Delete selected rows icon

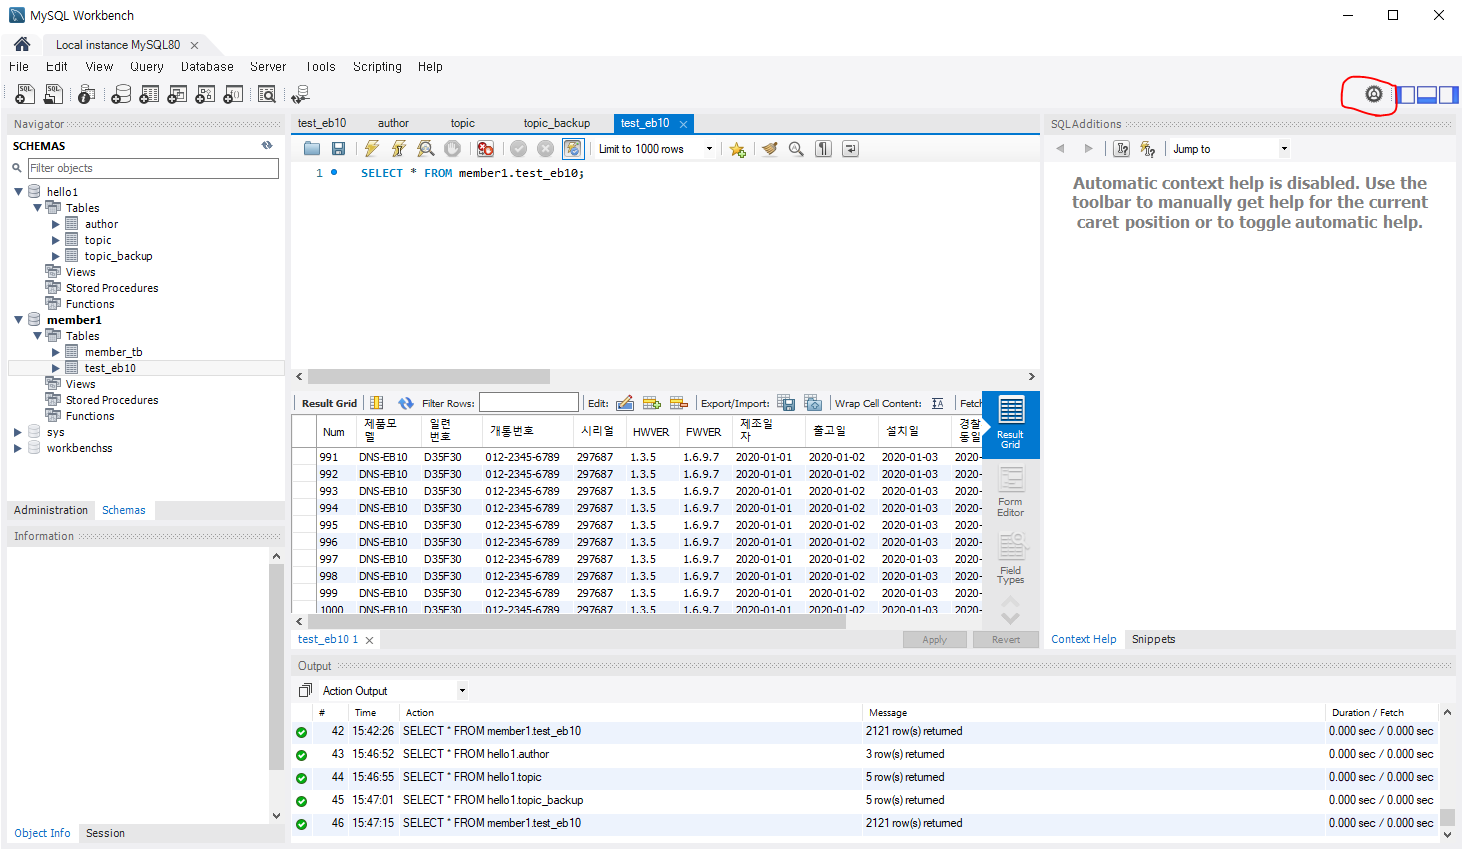pos(679,403)
